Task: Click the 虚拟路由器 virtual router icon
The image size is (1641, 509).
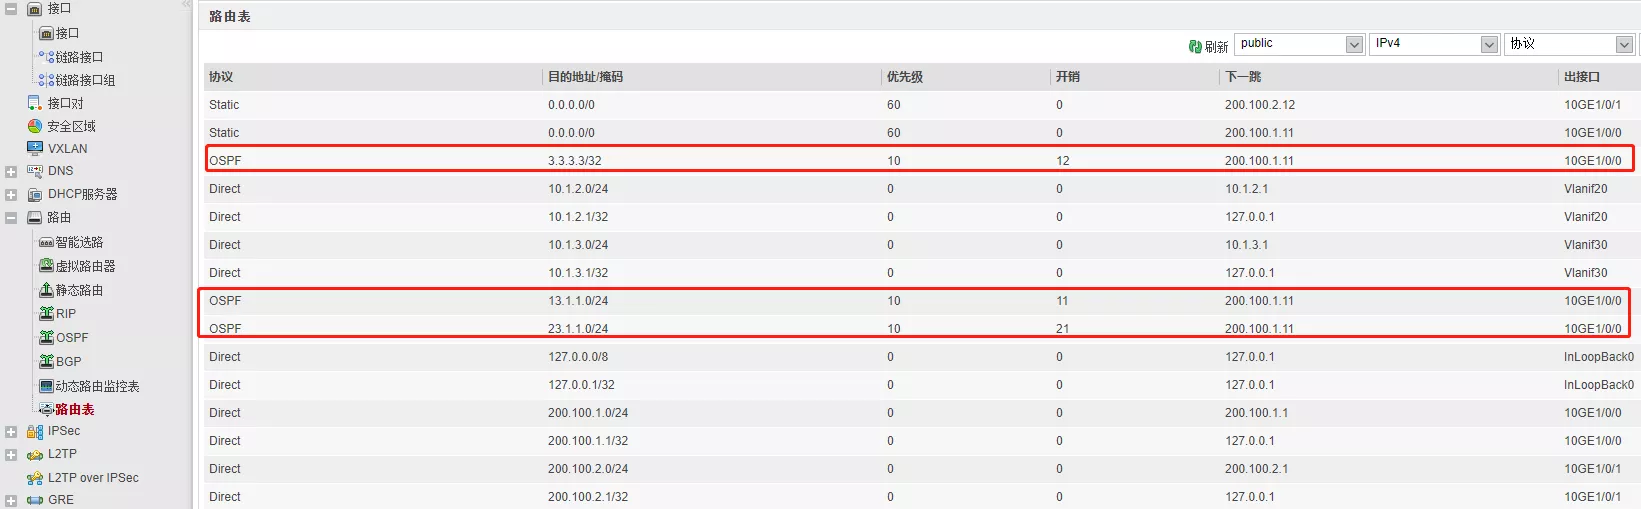Action: point(46,266)
